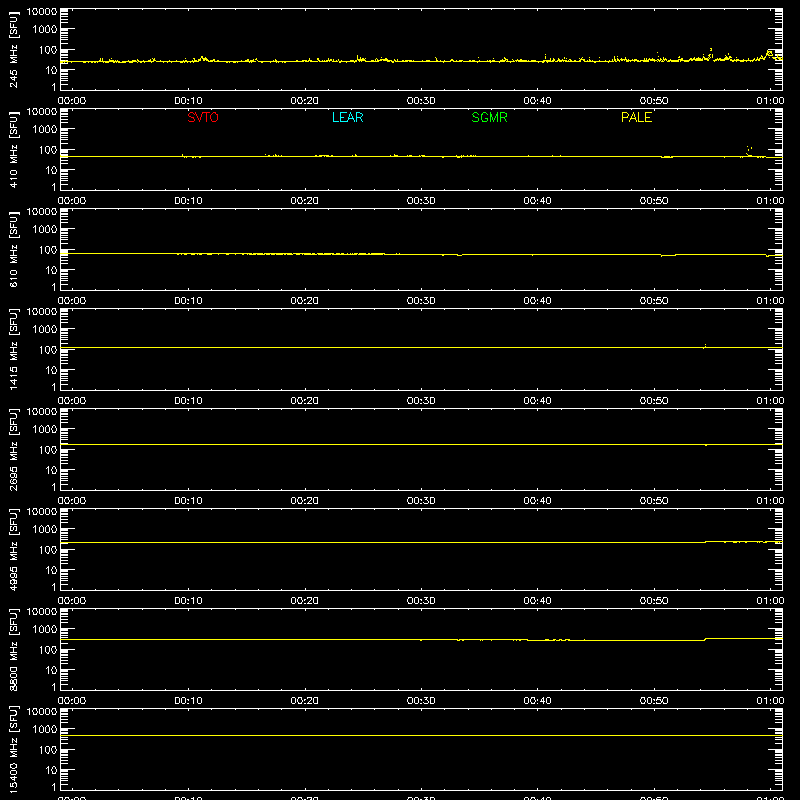Select the 4995 MHz [SFU] axis label
The image size is (800, 800).
pos(13,549)
